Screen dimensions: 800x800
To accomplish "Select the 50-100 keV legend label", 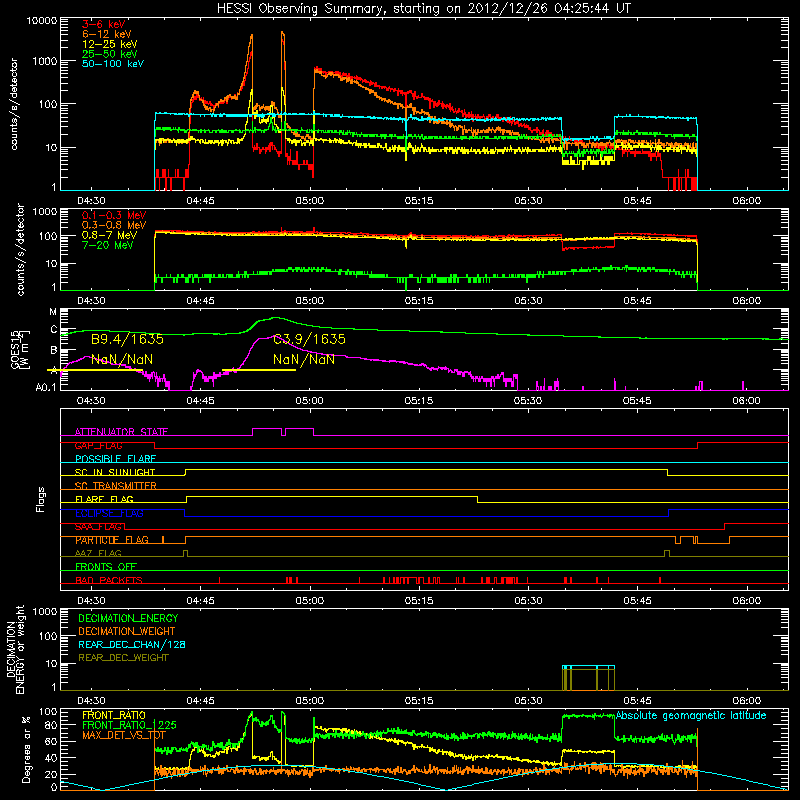I will point(113,64).
